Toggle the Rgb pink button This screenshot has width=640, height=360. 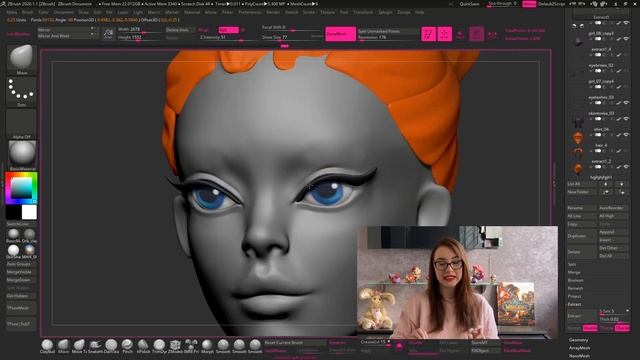pos(228,30)
